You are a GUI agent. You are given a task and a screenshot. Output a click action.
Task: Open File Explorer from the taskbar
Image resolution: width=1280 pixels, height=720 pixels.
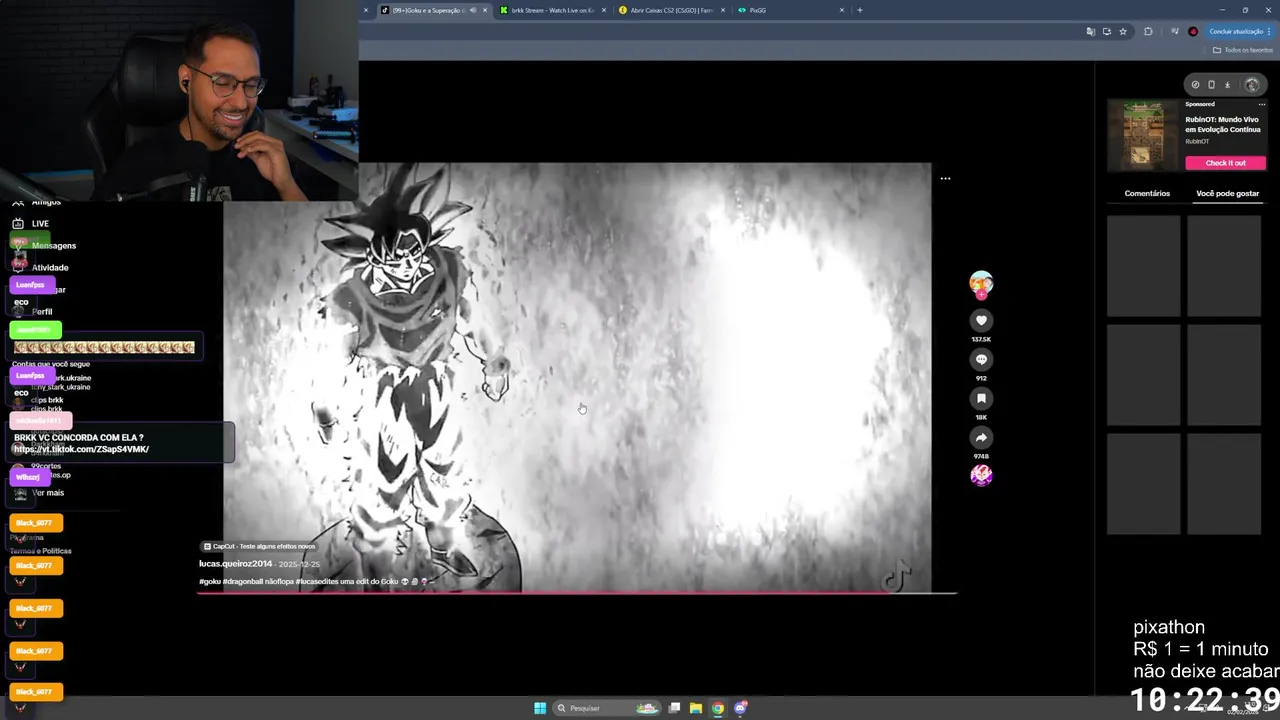[696, 708]
